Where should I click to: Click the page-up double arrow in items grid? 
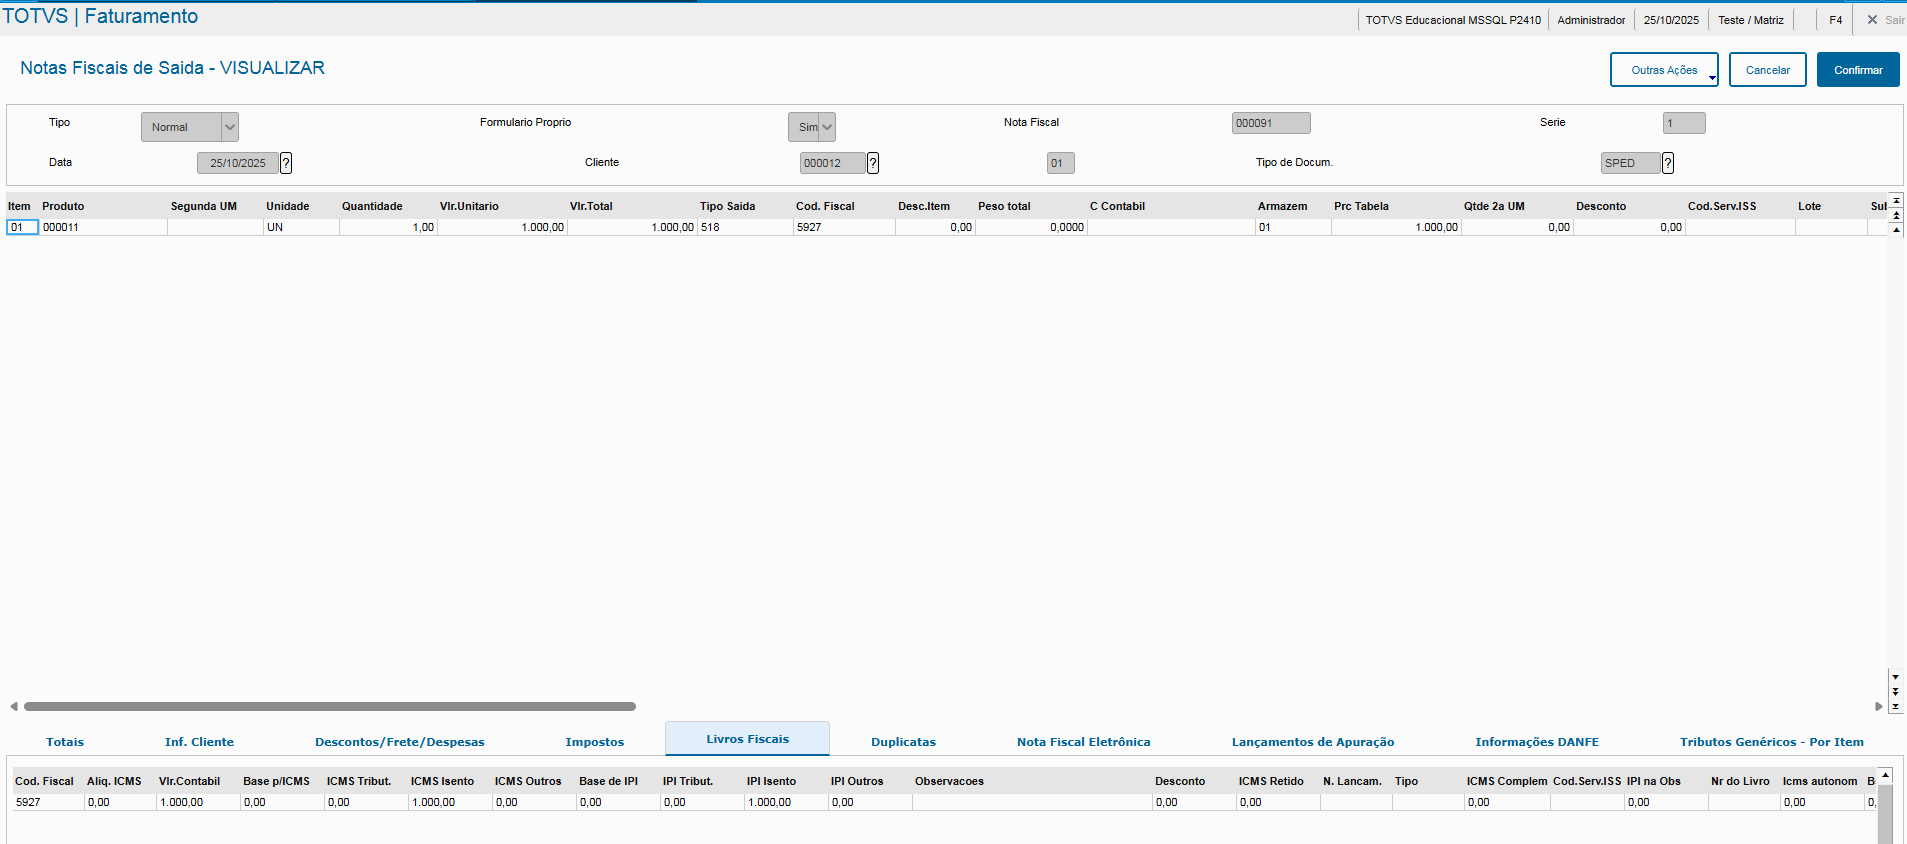(1896, 215)
